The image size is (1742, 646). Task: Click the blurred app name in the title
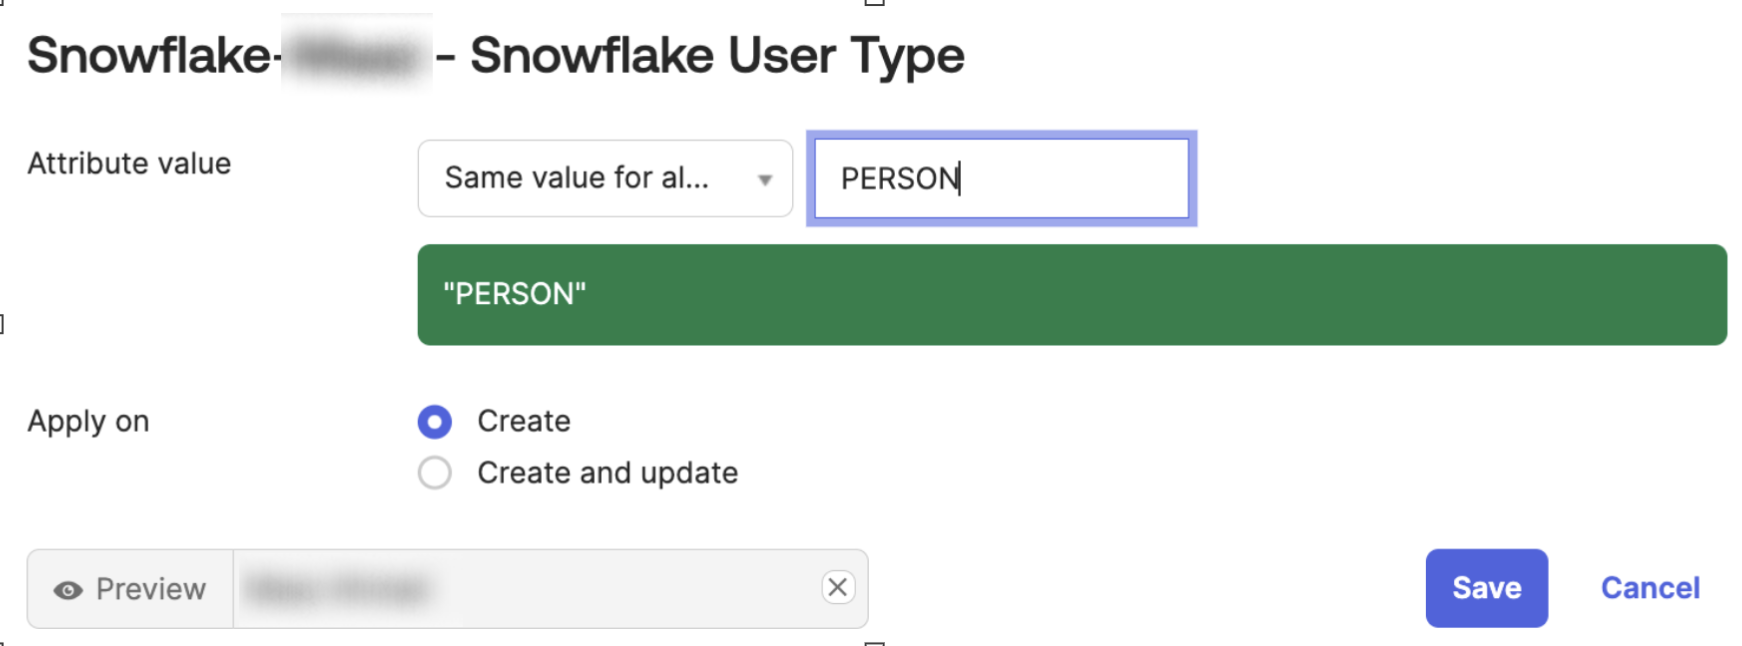pyautogui.click(x=355, y=56)
